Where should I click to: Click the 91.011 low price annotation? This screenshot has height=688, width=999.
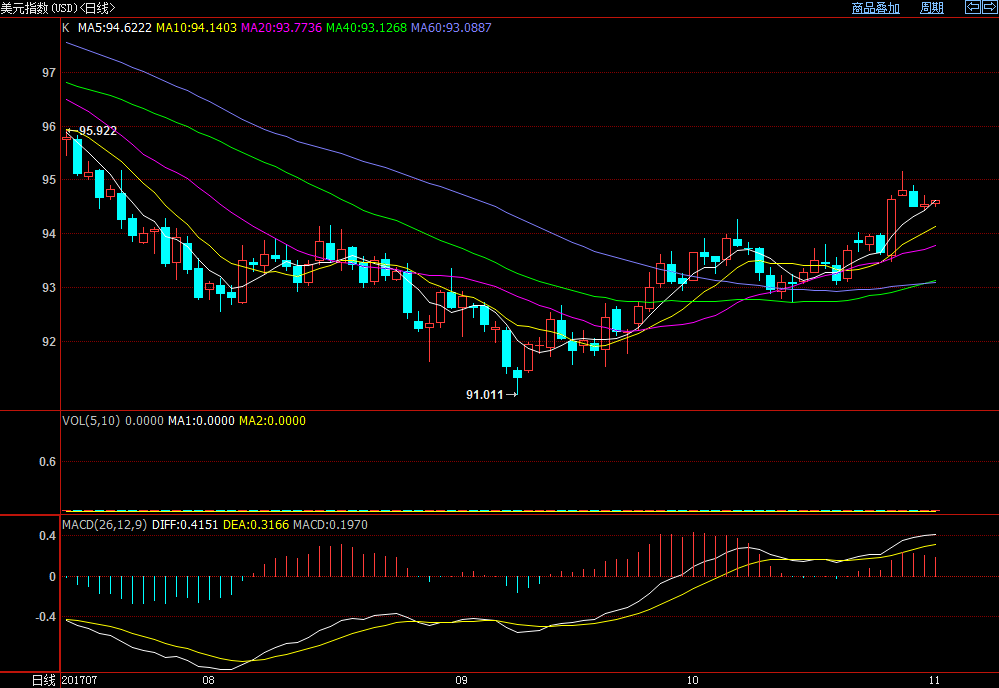pyautogui.click(x=485, y=395)
